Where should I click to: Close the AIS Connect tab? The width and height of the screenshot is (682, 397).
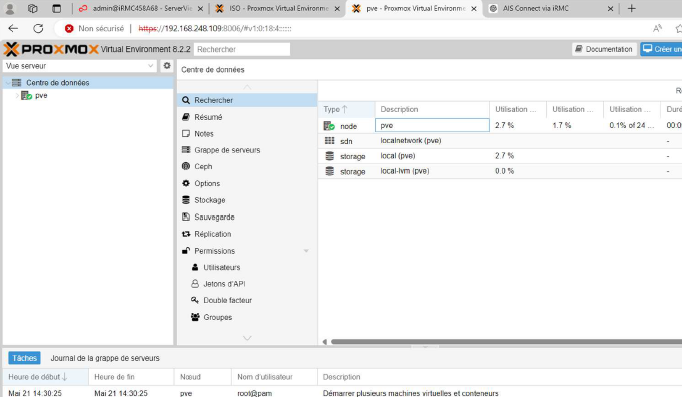pyautogui.click(x=610, y=9)
